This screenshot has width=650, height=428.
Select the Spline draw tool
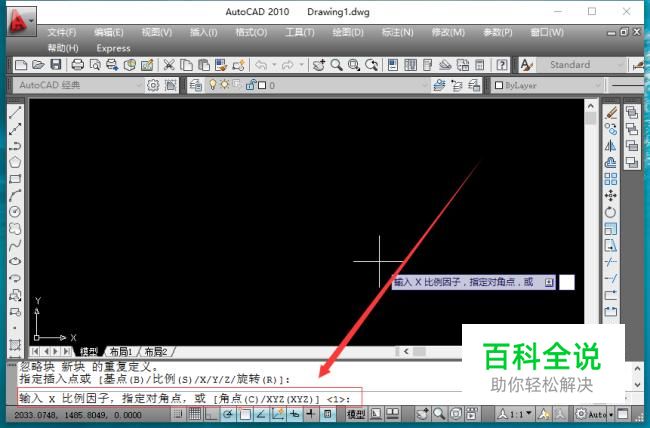(15, 245)
